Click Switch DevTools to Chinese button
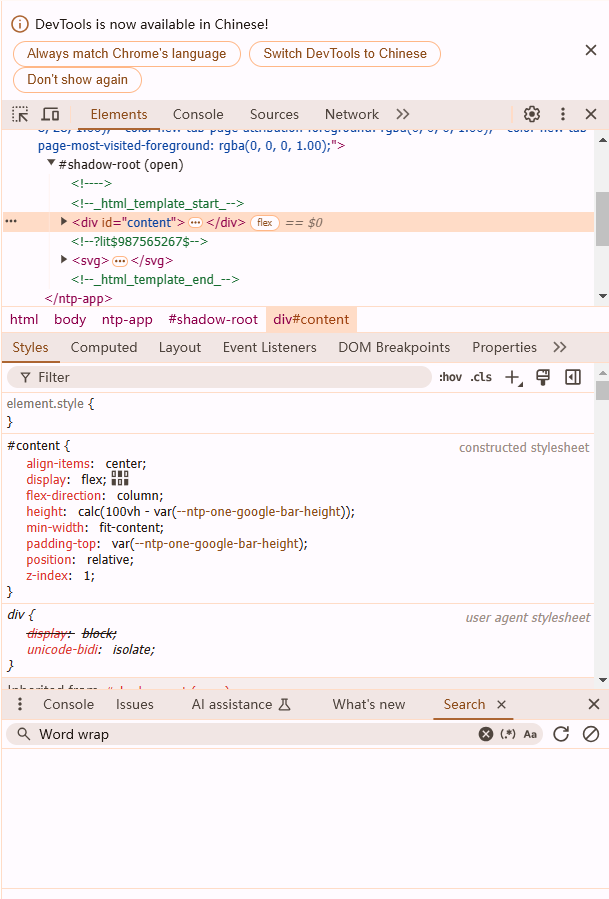 345,53
